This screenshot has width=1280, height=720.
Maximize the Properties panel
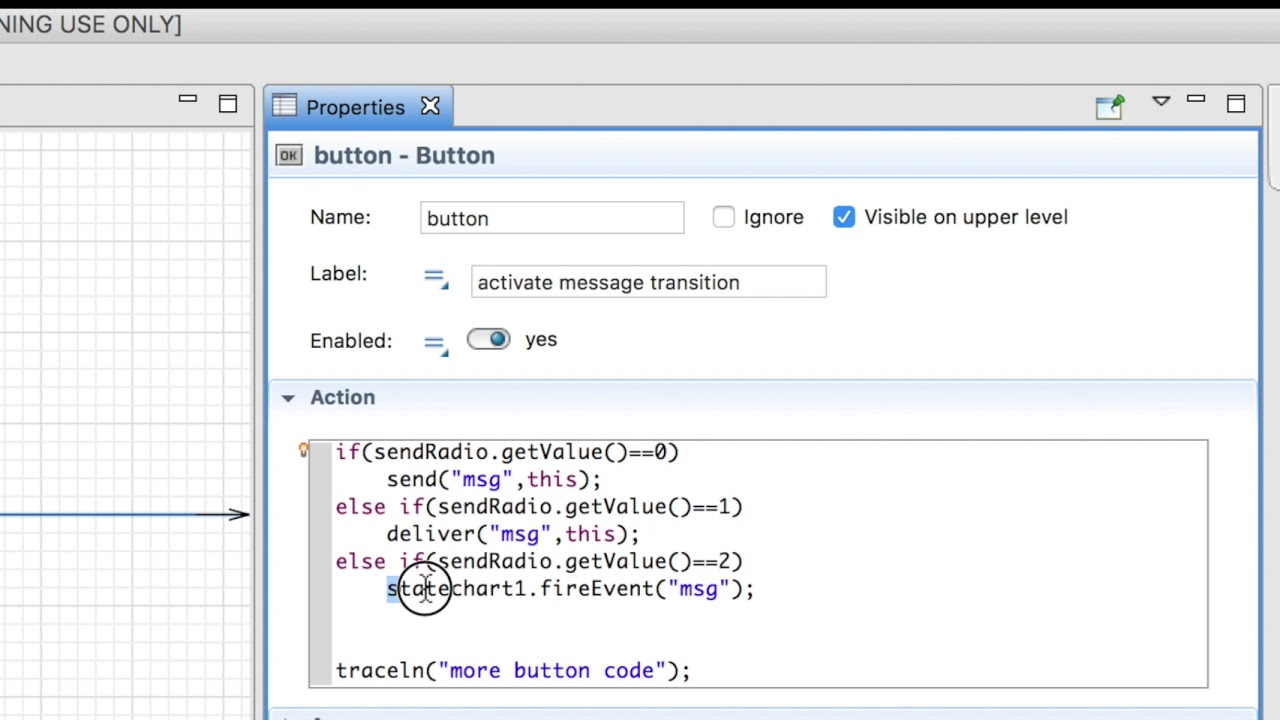coord(1236,104)
